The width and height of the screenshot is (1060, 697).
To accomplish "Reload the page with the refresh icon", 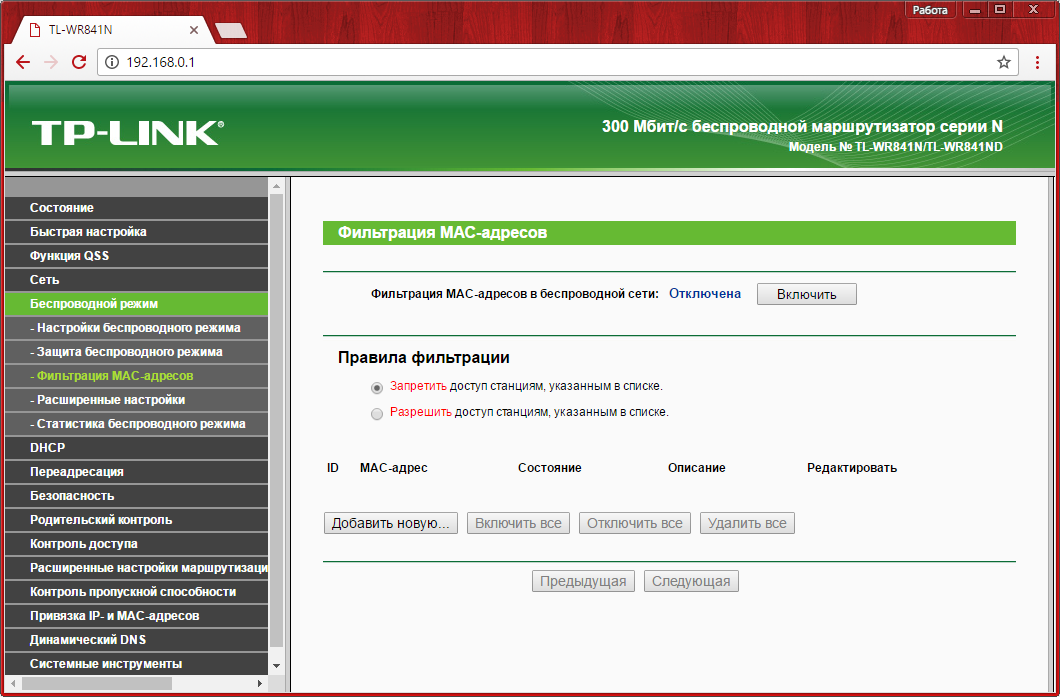I will 79,62.
